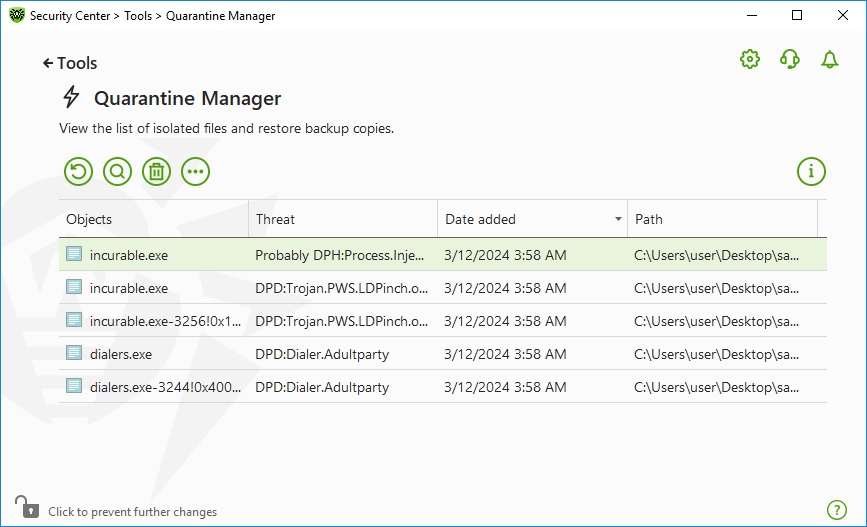Image resolution: width=867 pixels, height=527 pixels.
Task: Select the dialers.exe entry
Action: (x=443, y=354)
